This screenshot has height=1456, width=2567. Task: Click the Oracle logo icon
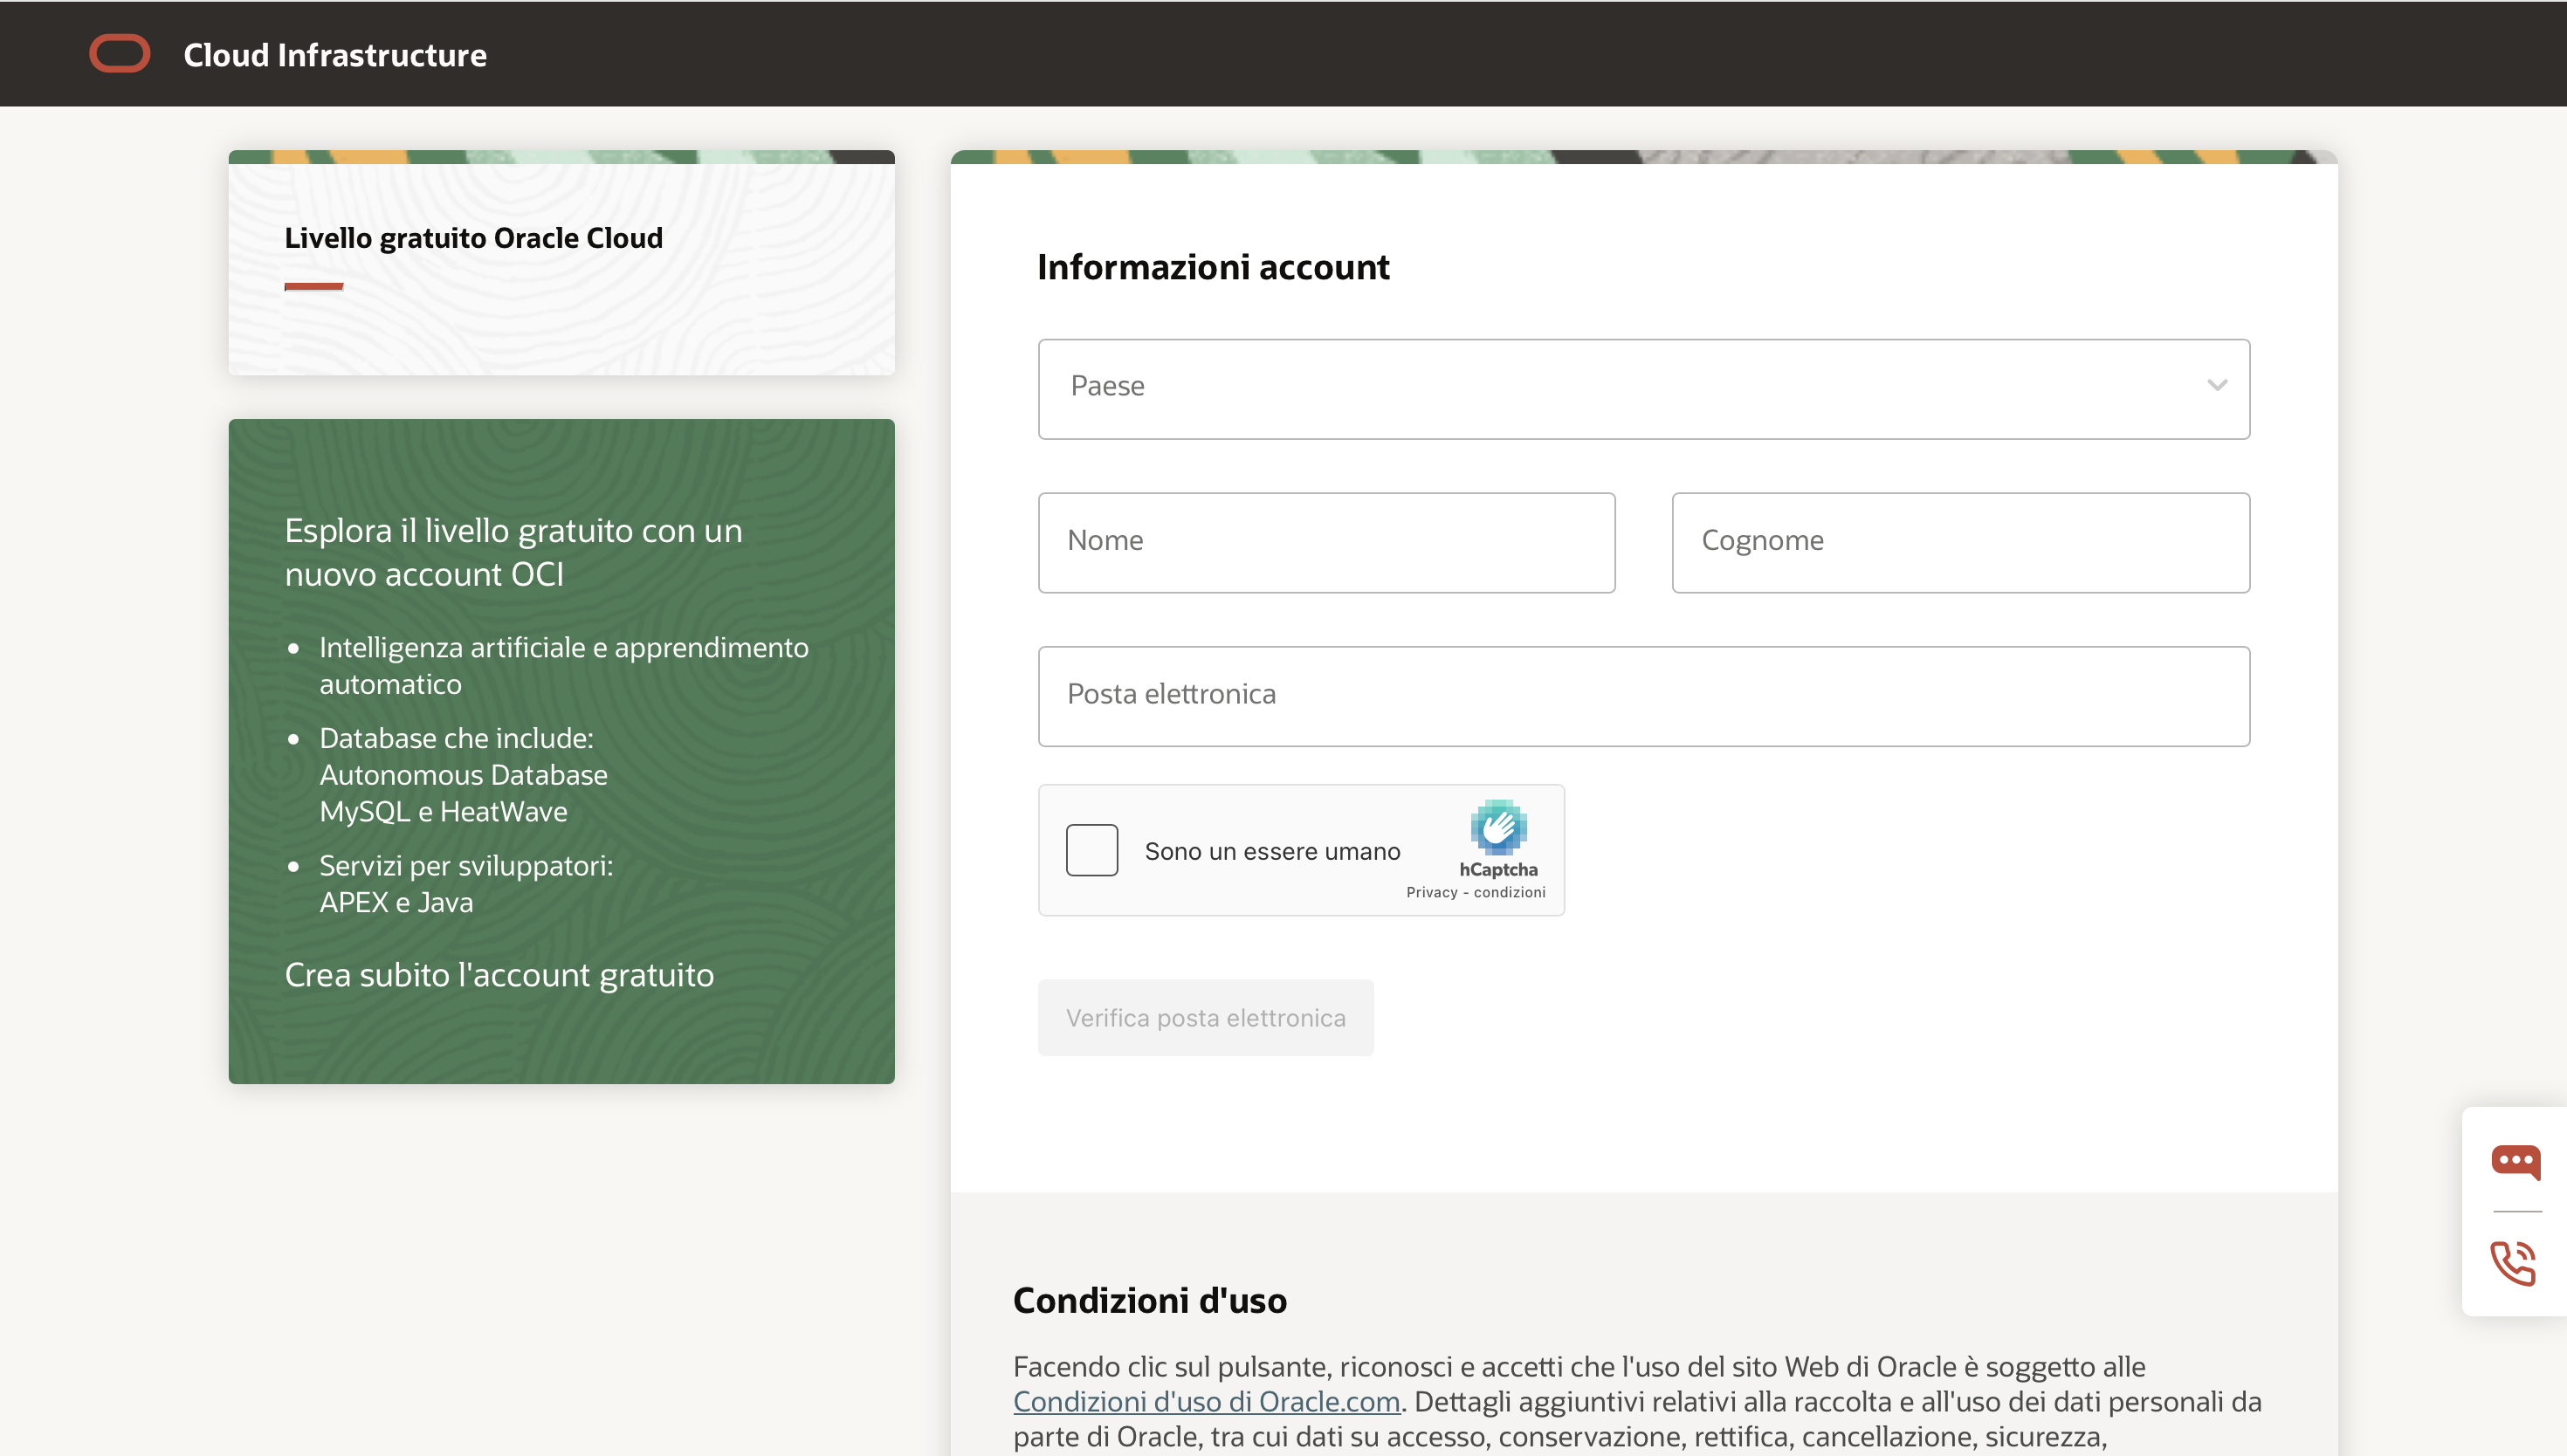pyautogui.click(x=119, y=54)
